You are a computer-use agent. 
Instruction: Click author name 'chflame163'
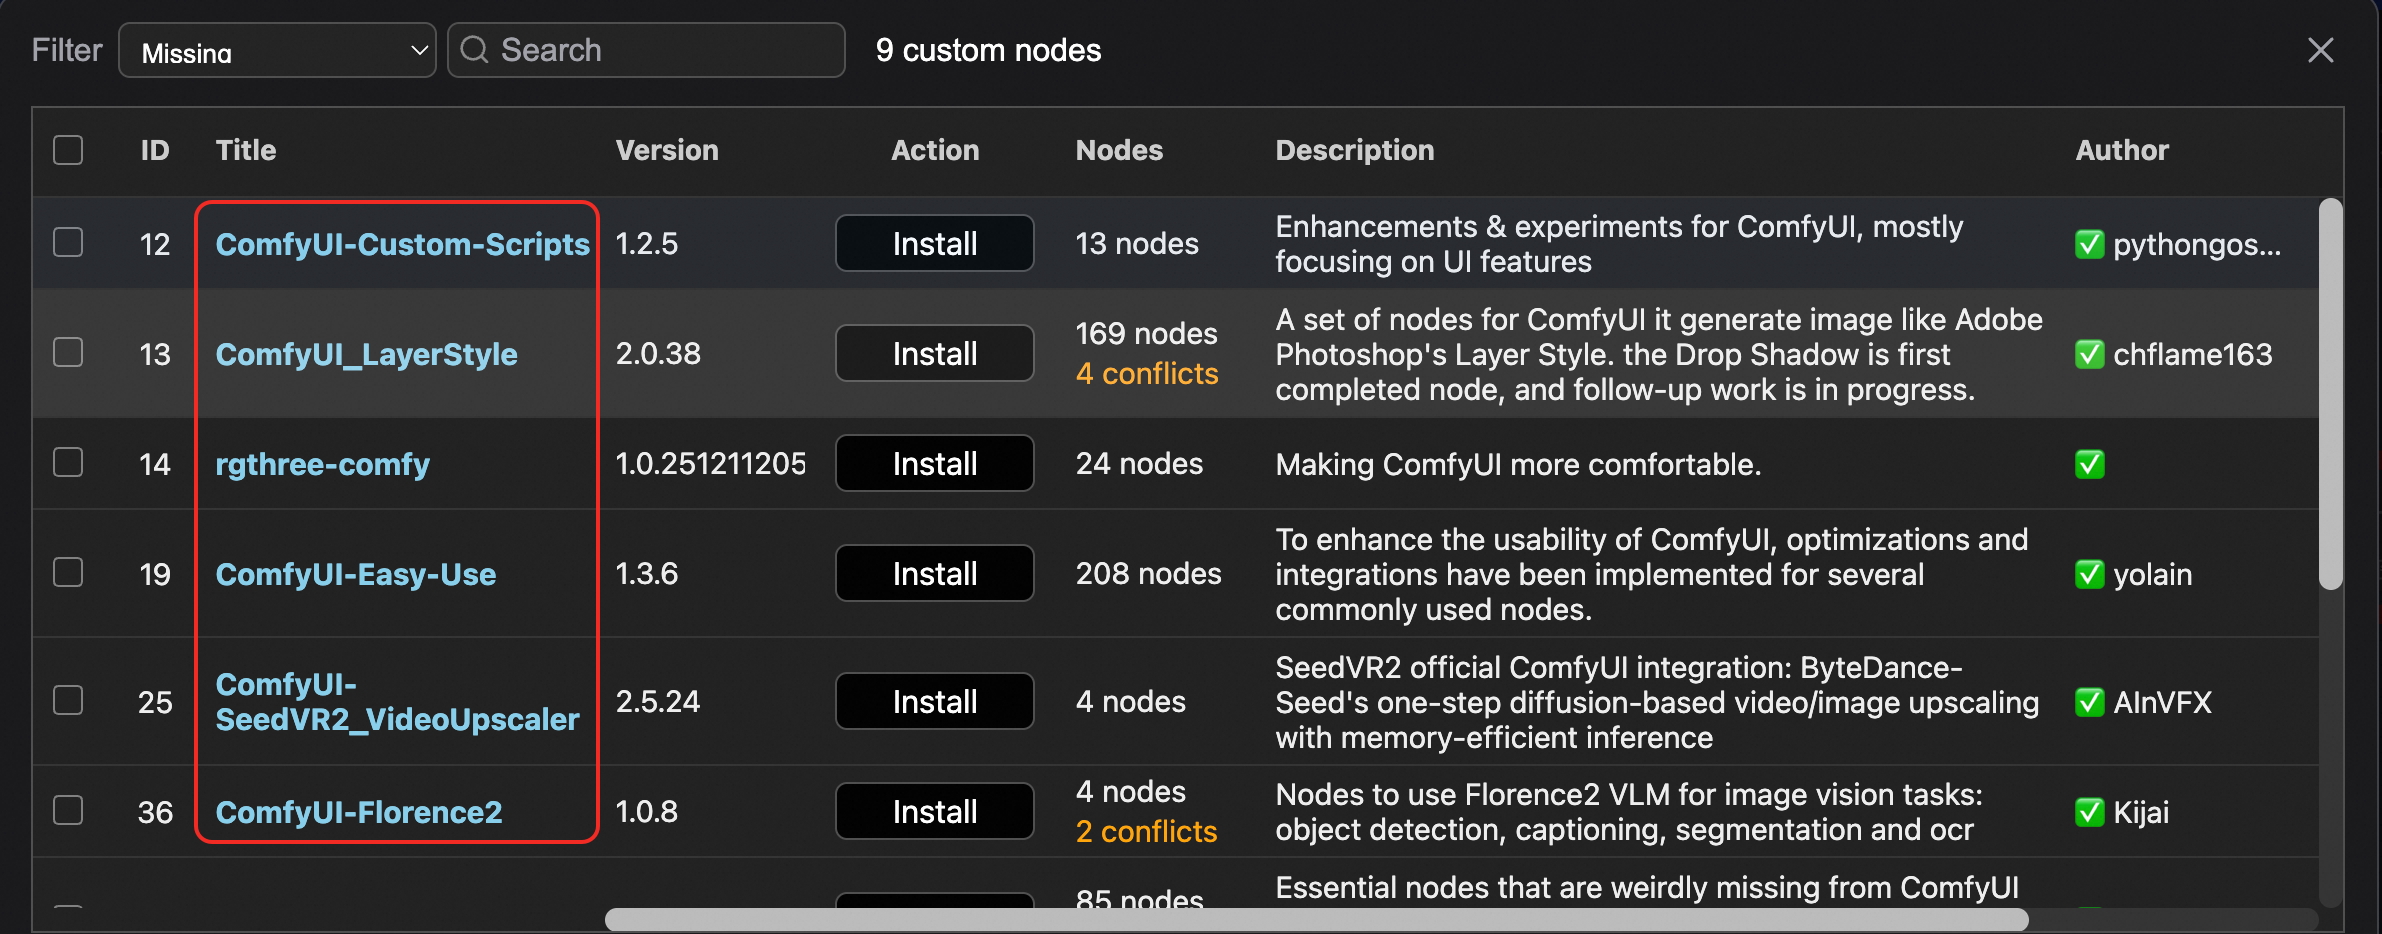tap(2193, 354)
